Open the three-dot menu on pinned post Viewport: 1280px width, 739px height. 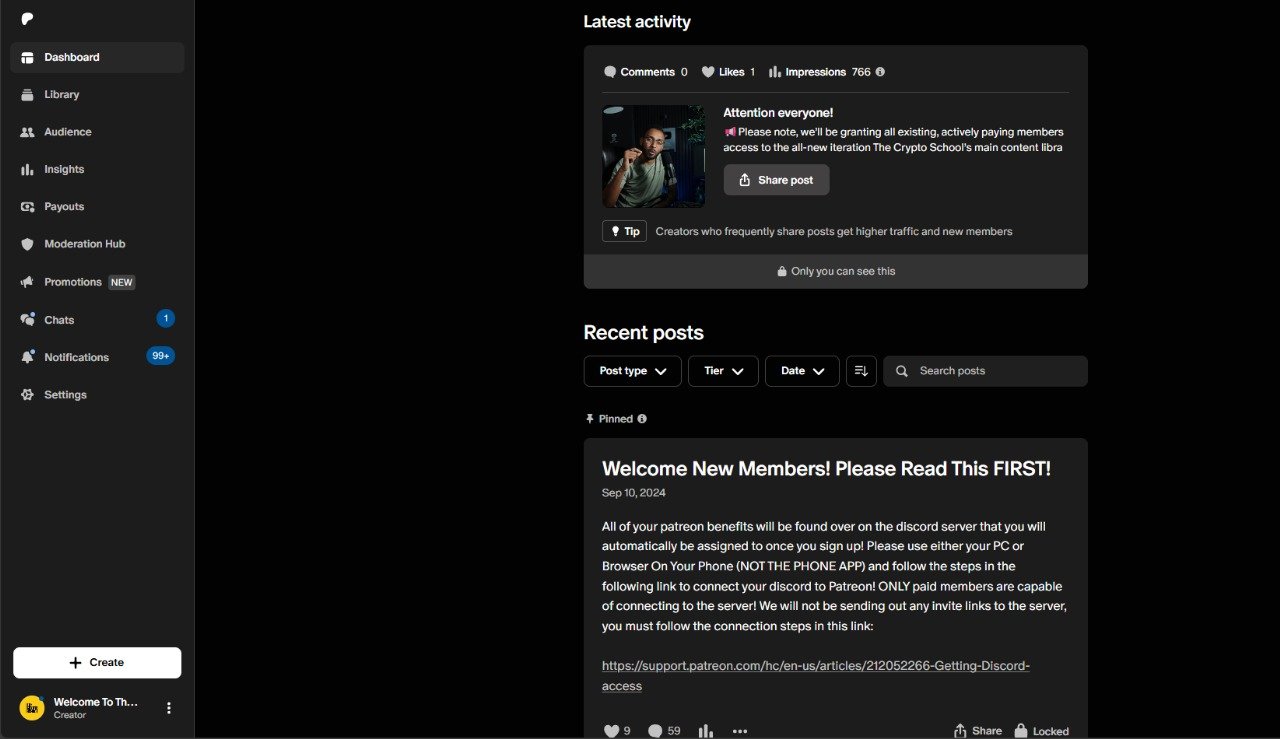740,731
